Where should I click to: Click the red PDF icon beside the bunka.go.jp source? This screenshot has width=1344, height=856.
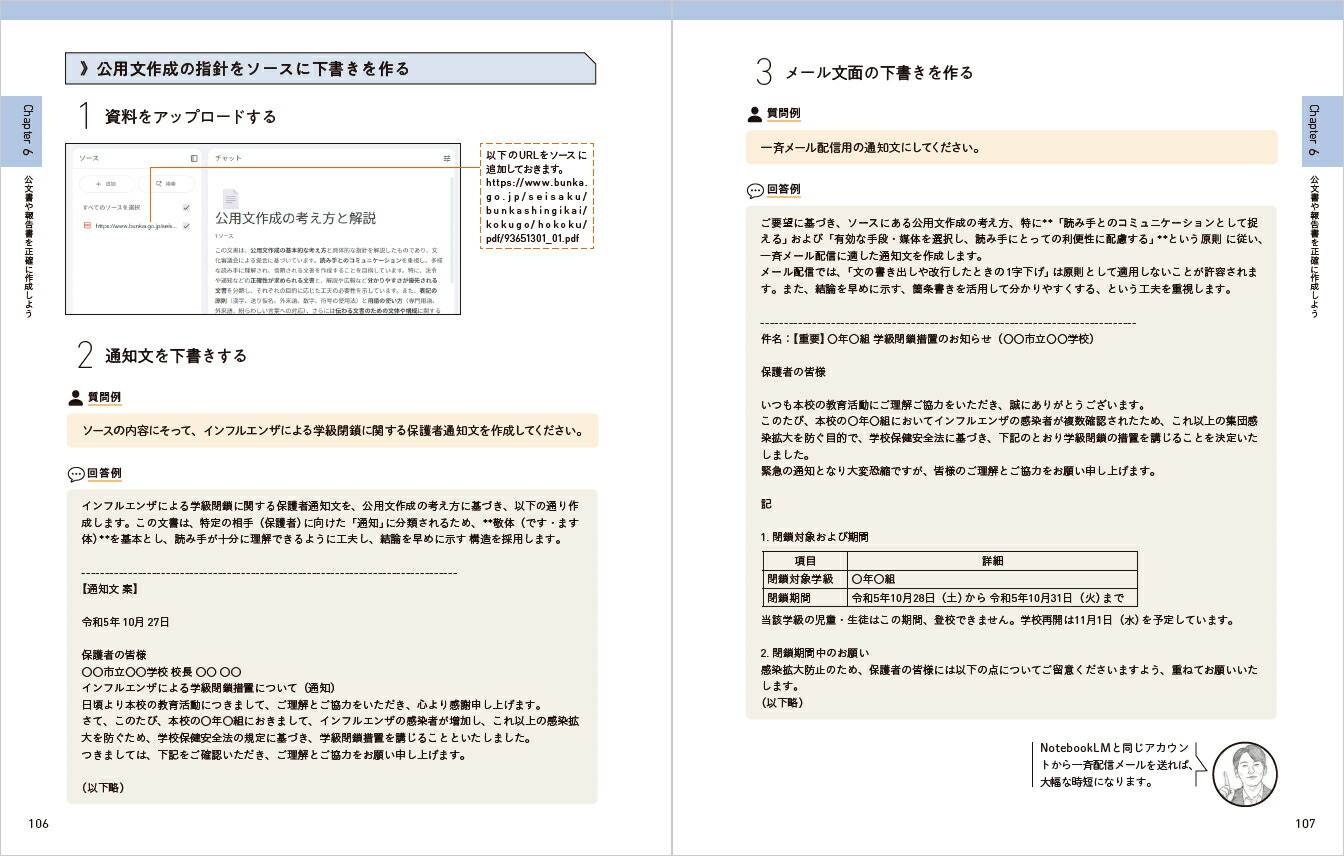tap(87, 227)
